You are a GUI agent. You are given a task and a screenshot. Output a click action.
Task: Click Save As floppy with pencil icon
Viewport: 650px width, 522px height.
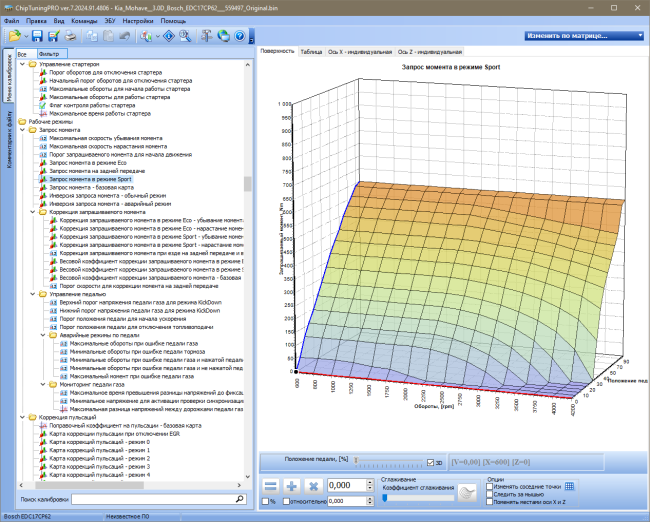pos(53,36)
